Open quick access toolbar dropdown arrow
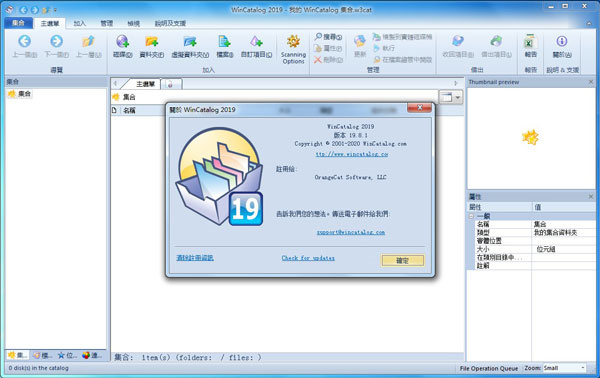This screenshot has height=378, width=600. coord(55,10)
